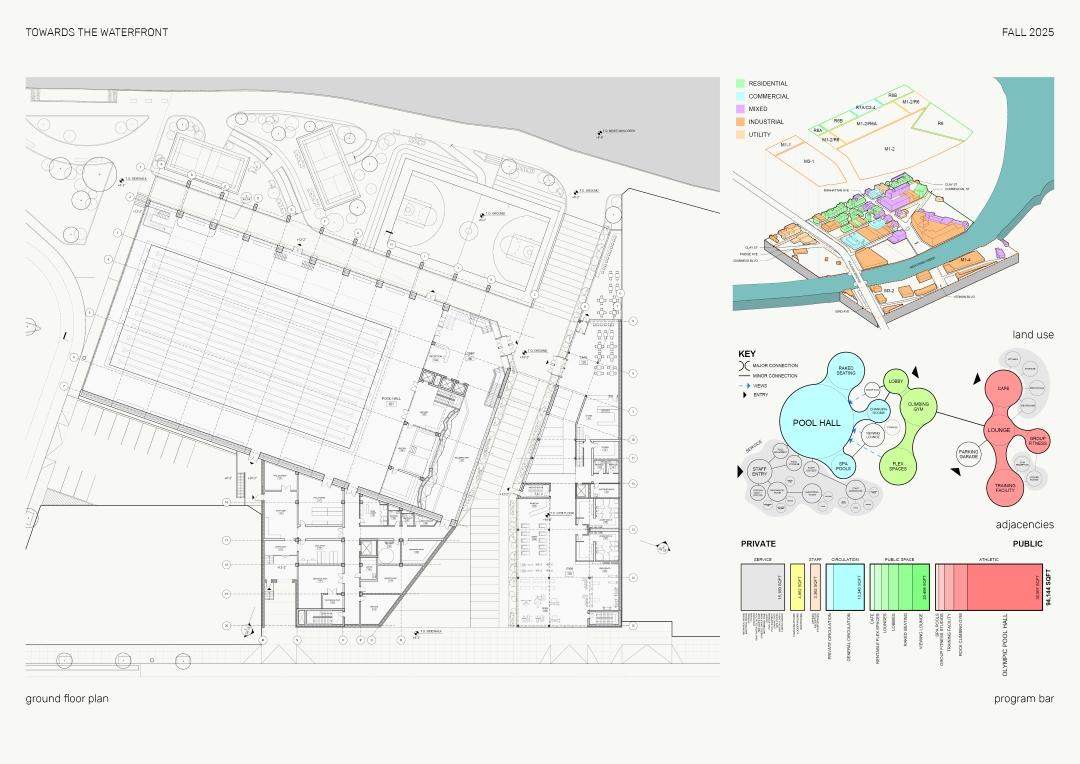Select the Mixed purple legend swatch
1080x764 pixels.
coord(739,109)
